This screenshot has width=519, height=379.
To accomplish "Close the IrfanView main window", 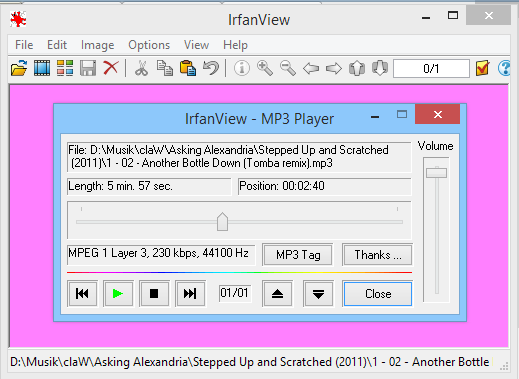I will (489, 15).
